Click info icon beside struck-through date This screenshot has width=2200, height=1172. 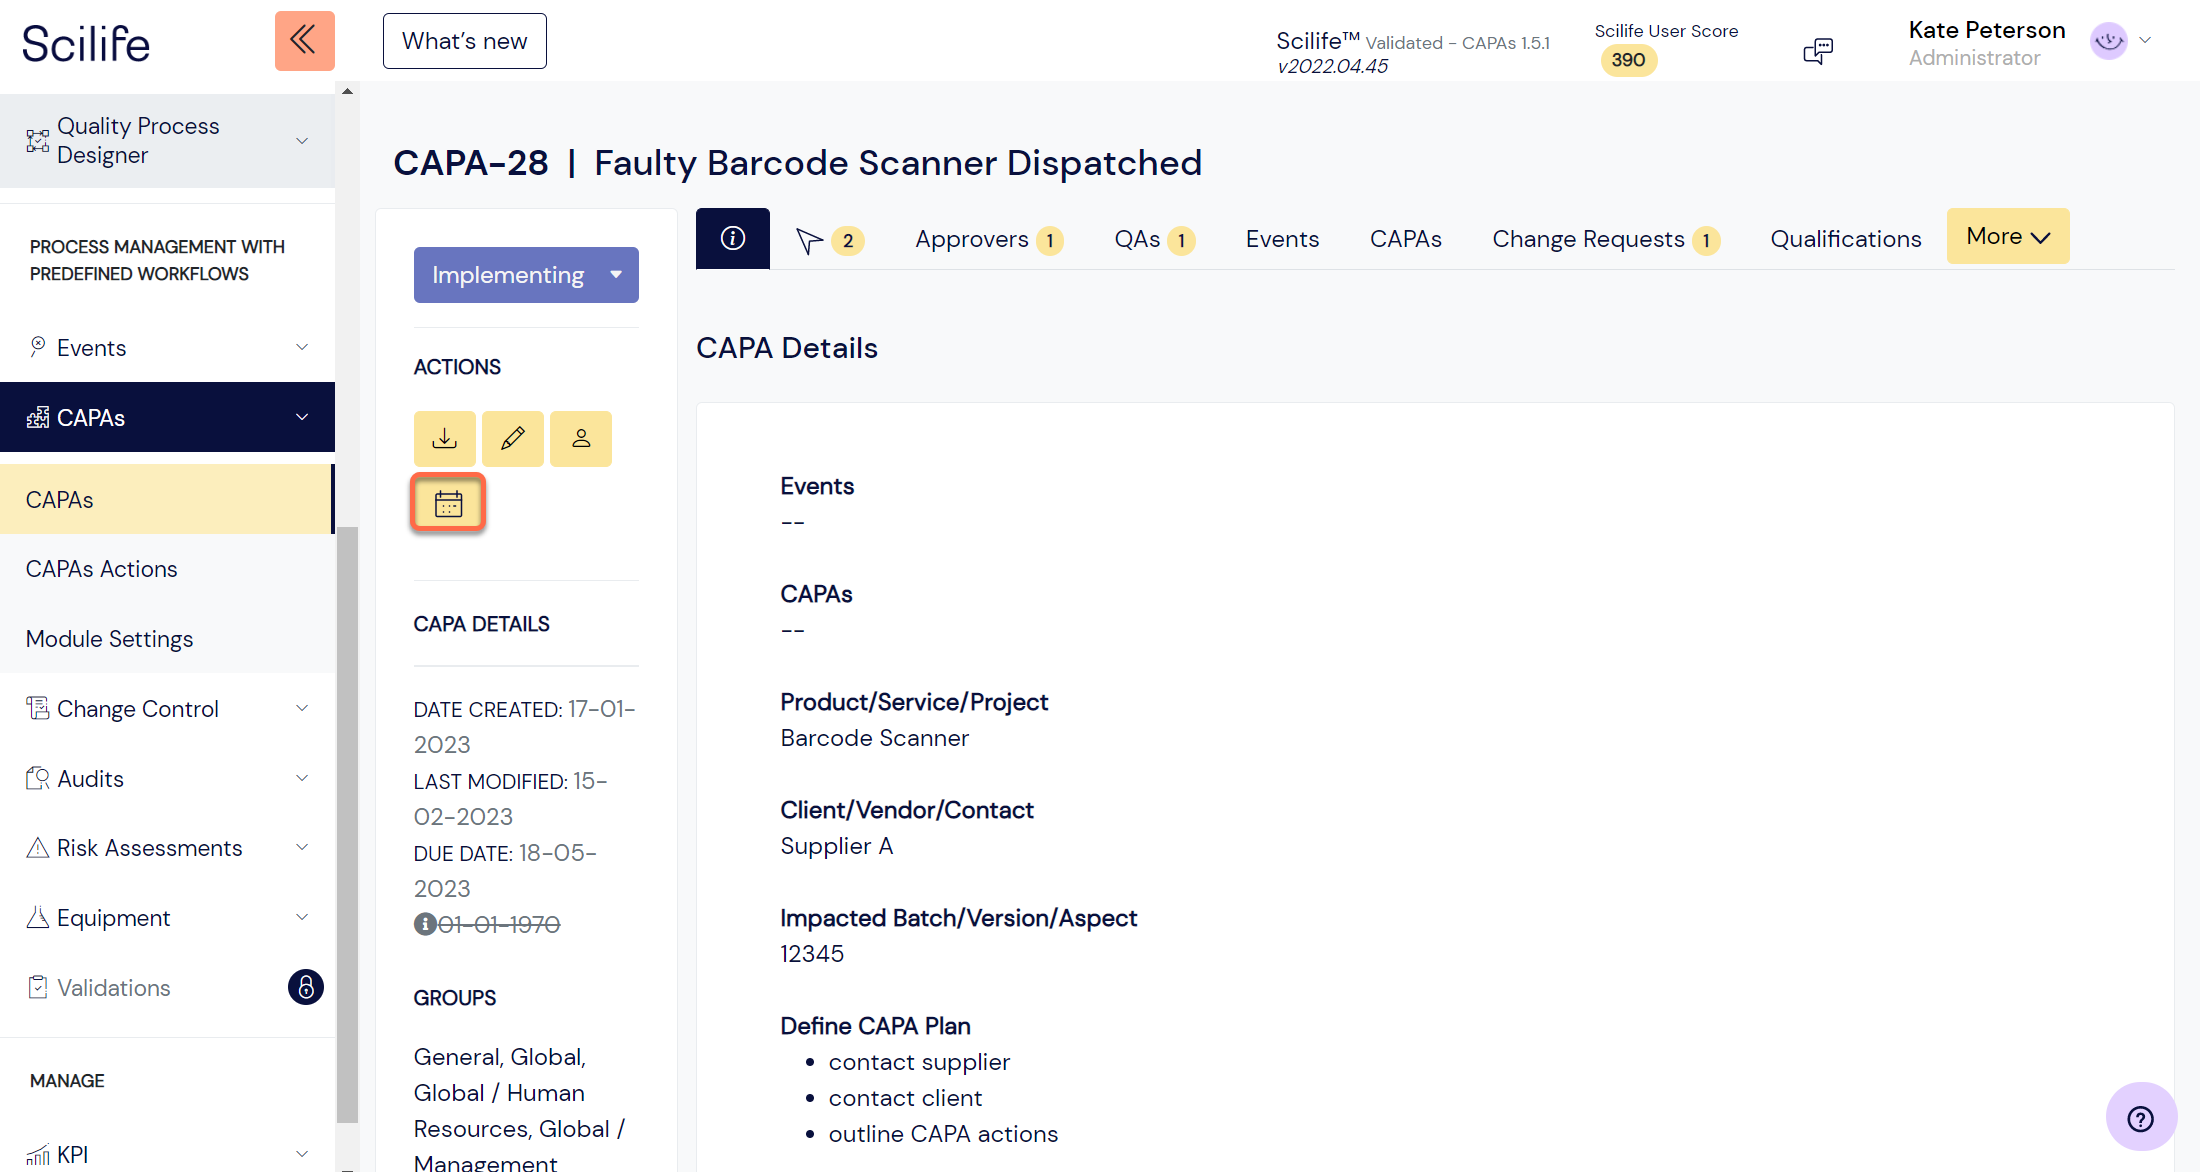pos(425,924)
